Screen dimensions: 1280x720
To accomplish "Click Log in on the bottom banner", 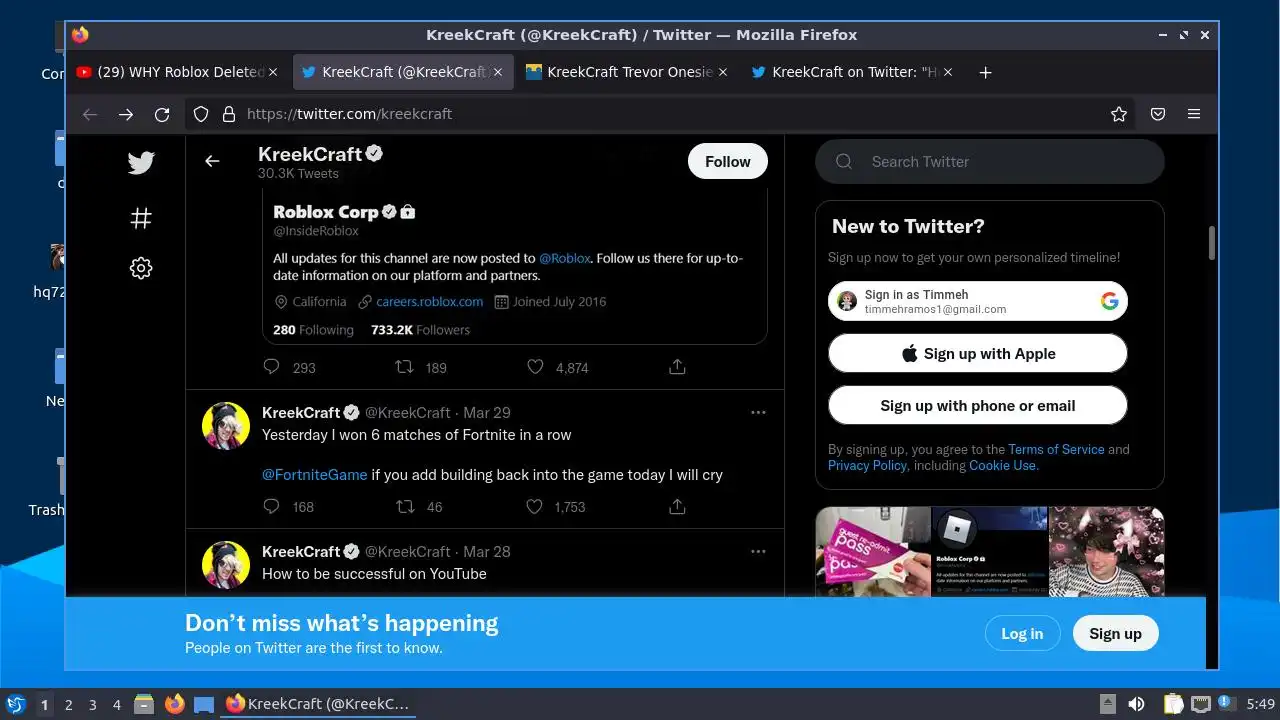I will [1022, 633].
